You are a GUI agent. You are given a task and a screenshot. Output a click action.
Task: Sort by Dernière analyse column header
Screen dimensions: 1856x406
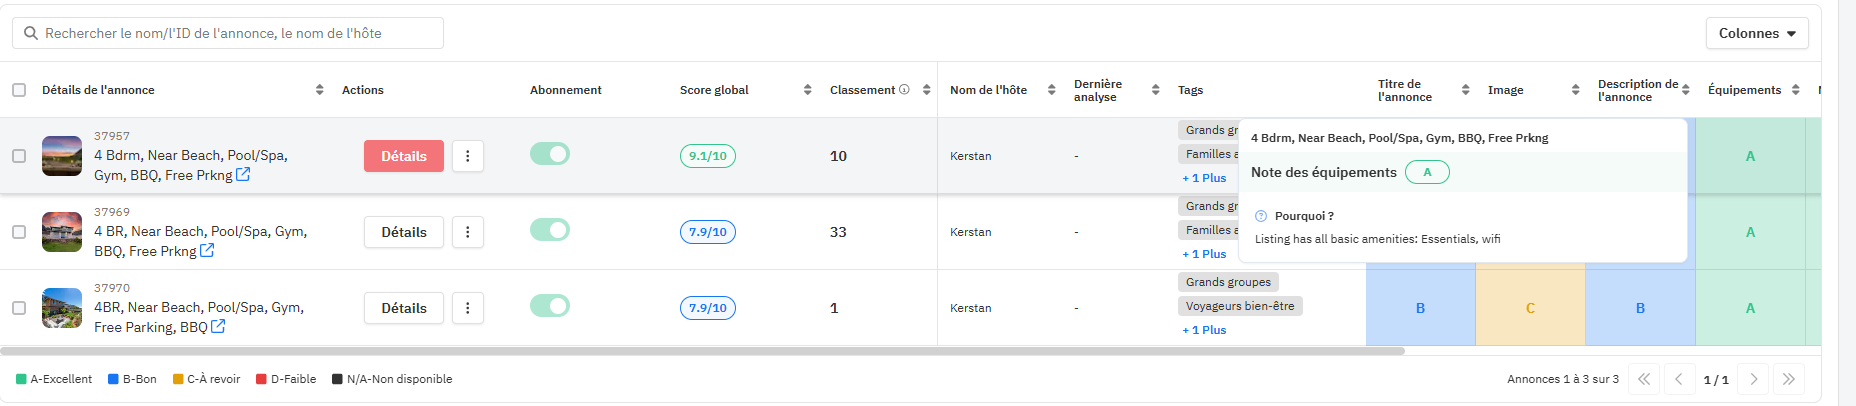(1155, 90)
